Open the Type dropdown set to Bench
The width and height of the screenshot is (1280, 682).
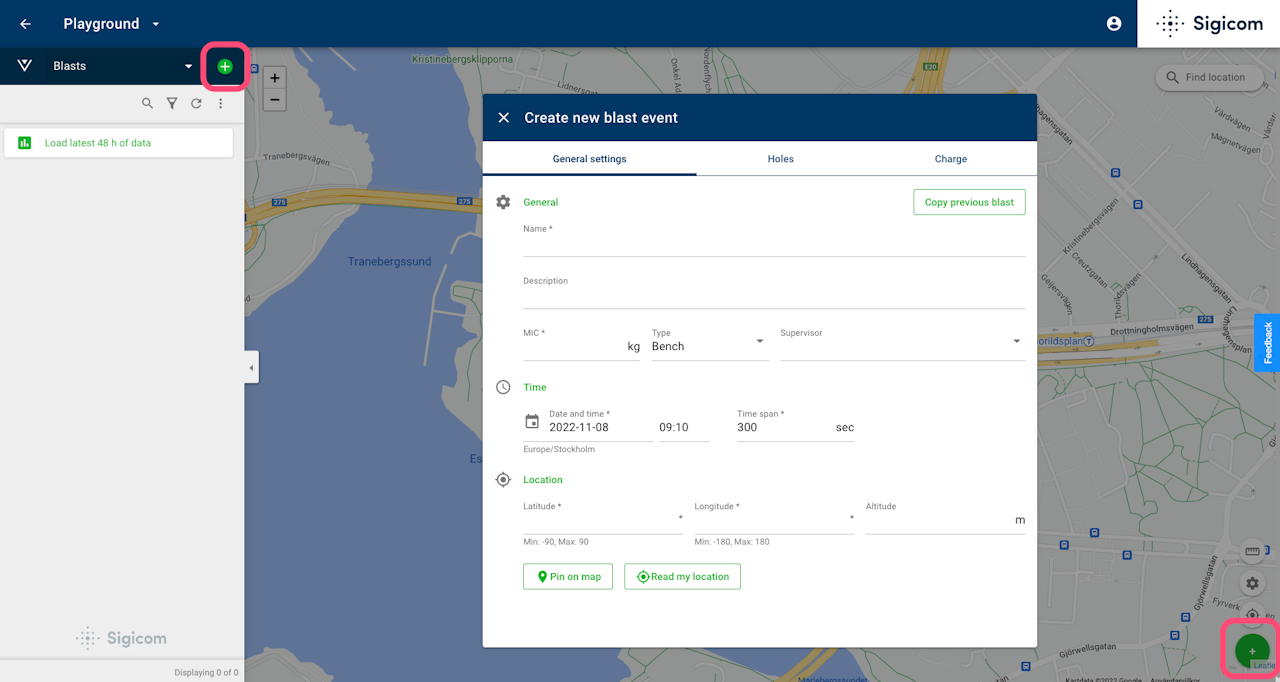tap(709, 346)
